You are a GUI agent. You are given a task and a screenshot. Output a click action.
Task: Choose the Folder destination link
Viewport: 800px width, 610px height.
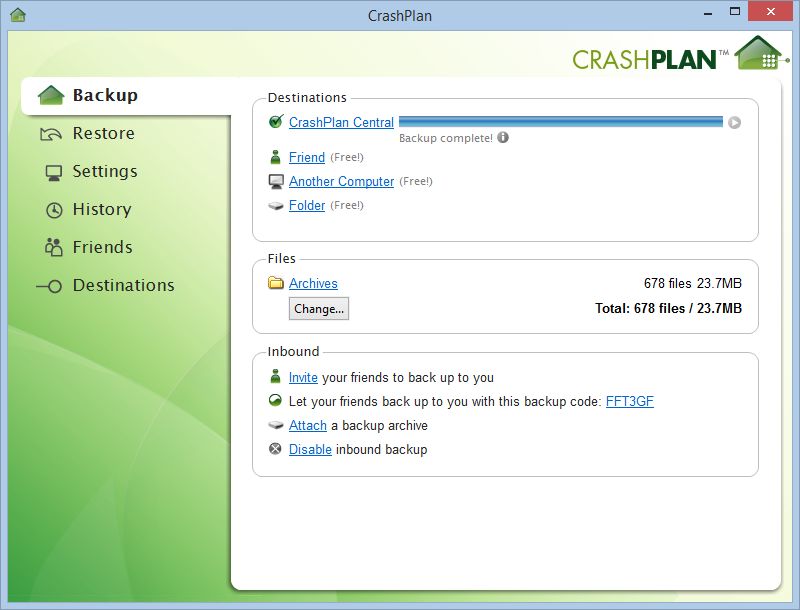tap(307, 206)
